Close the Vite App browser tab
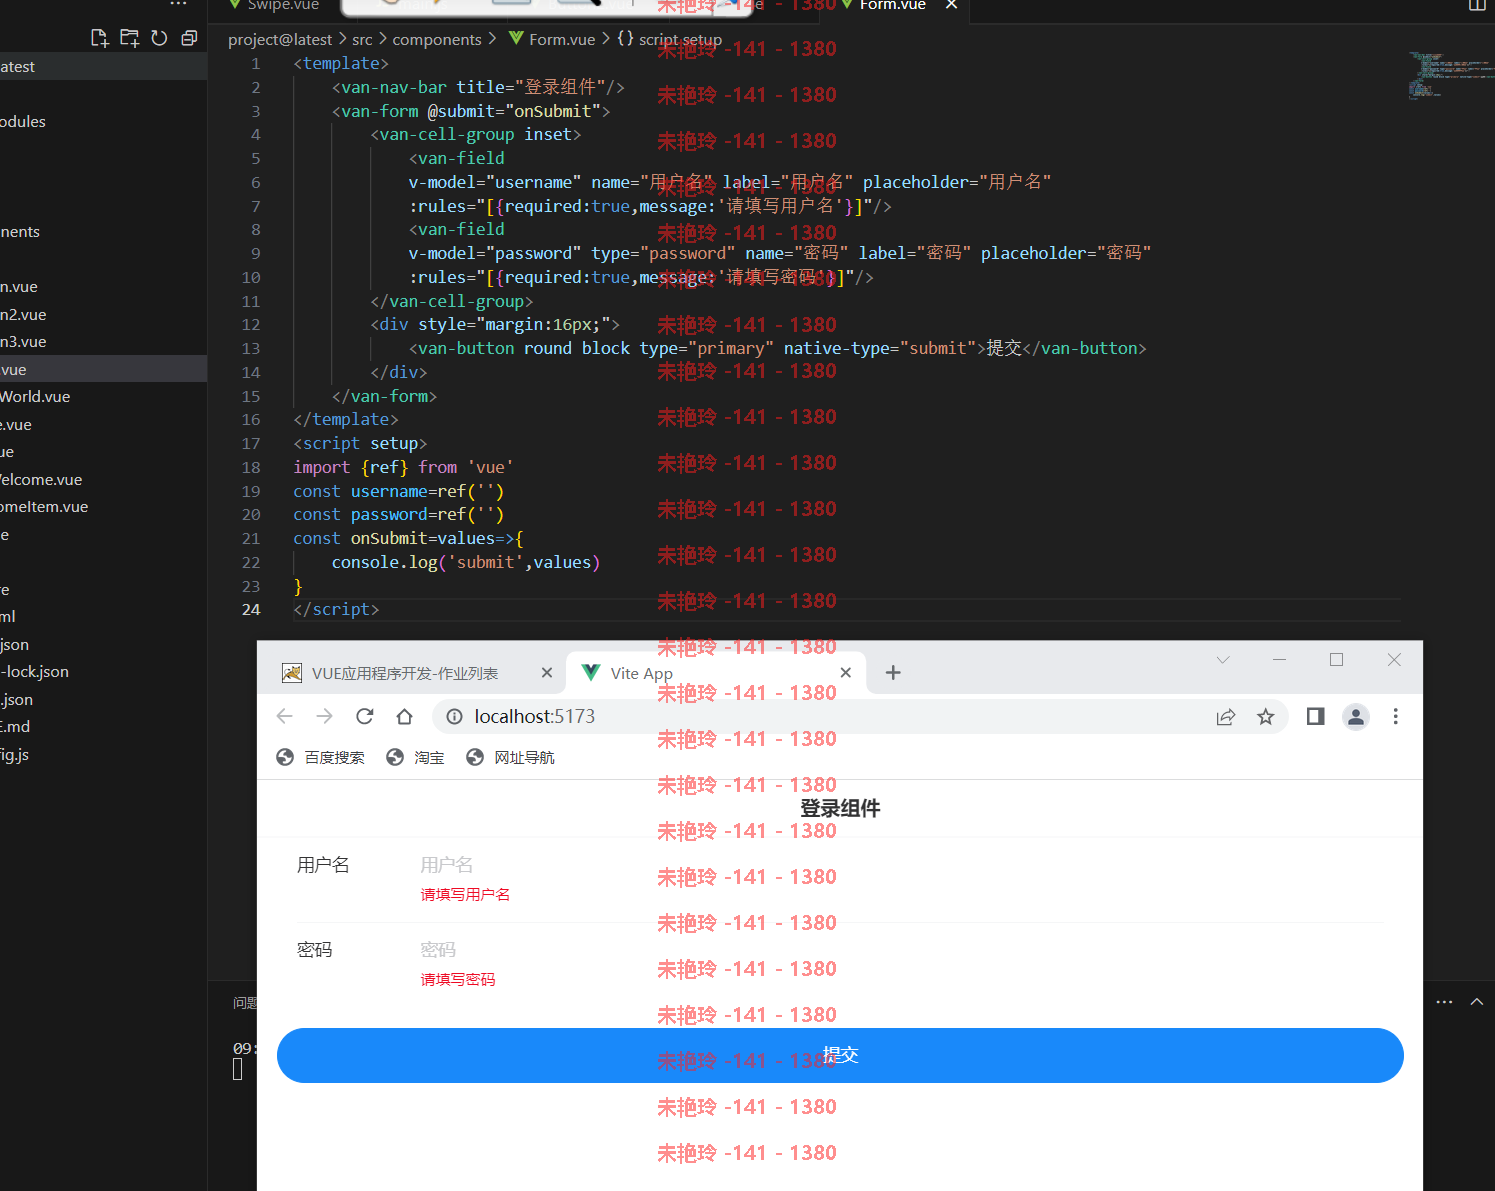Viewport: 1495px width, 1191px height. click(x=846, y=673)
